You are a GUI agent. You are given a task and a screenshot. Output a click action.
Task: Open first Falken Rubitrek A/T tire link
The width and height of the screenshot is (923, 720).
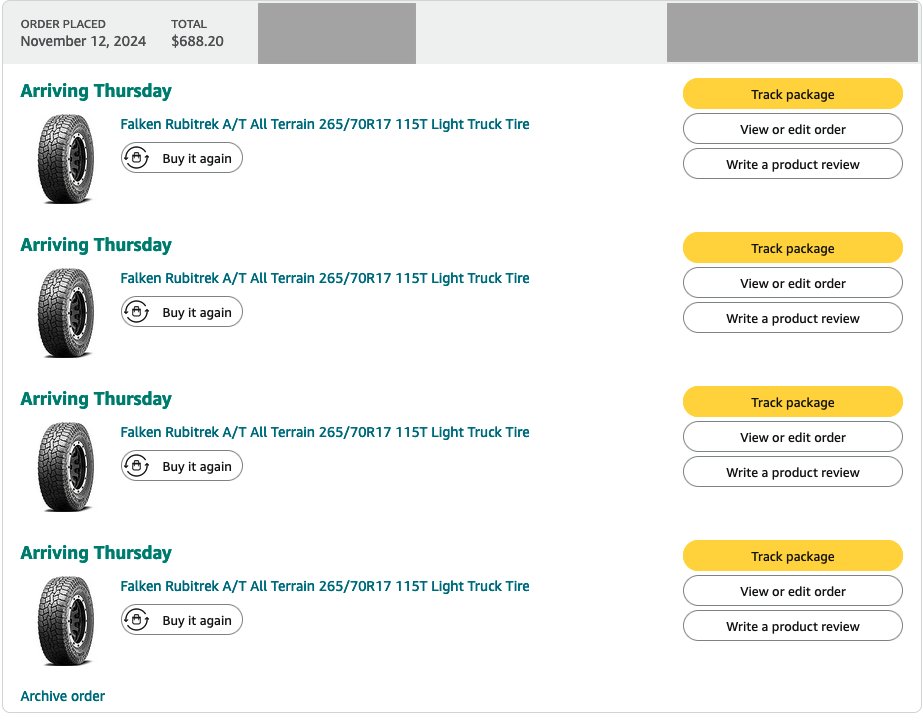324,124
